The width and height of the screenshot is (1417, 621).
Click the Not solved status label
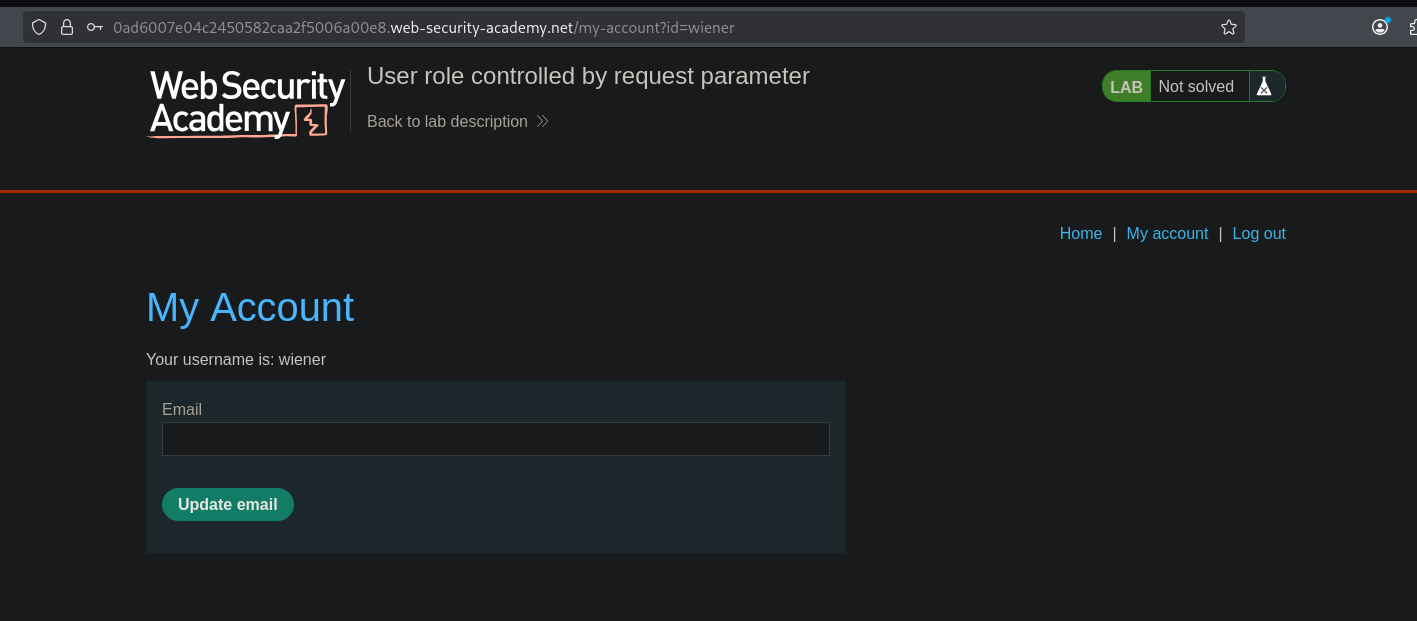[x=1196, y=87]
